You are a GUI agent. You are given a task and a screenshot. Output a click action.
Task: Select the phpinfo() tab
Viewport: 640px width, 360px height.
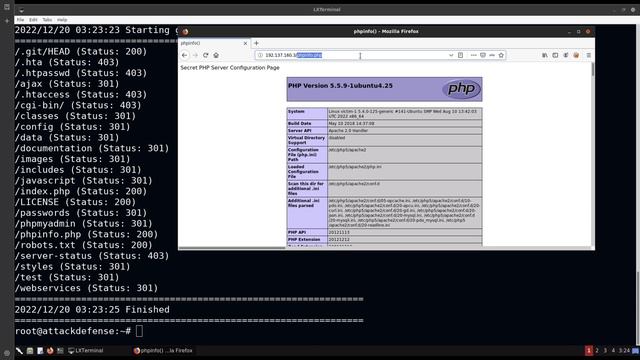point(214,43)
